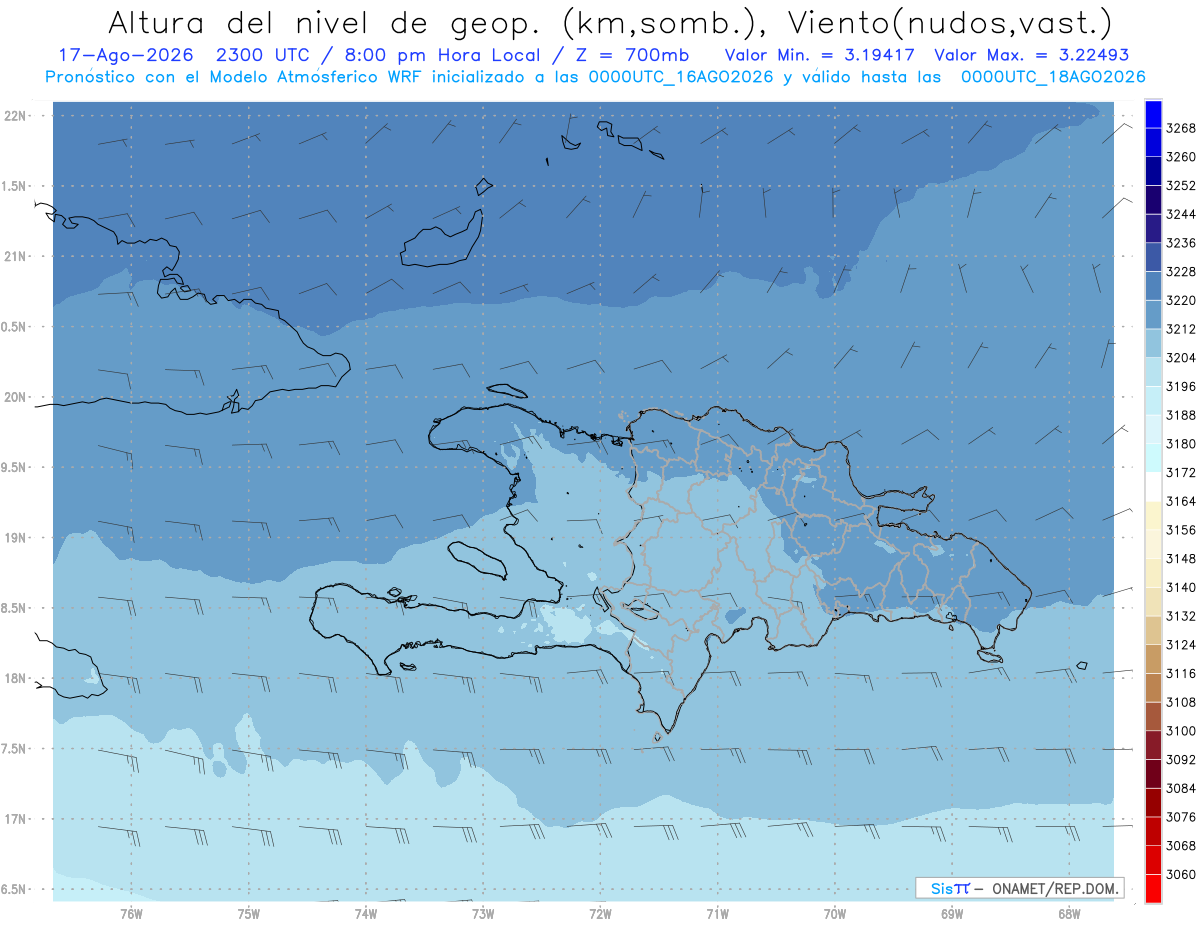Click the colorbar value '3132'

[1181, 616]
